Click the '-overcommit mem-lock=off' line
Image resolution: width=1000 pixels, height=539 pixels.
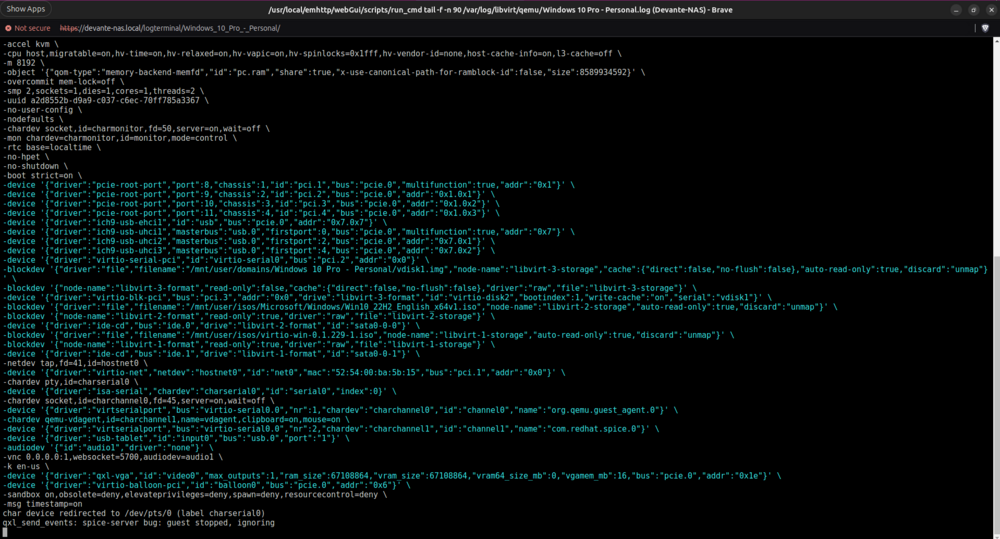click(x=64, y=82)
